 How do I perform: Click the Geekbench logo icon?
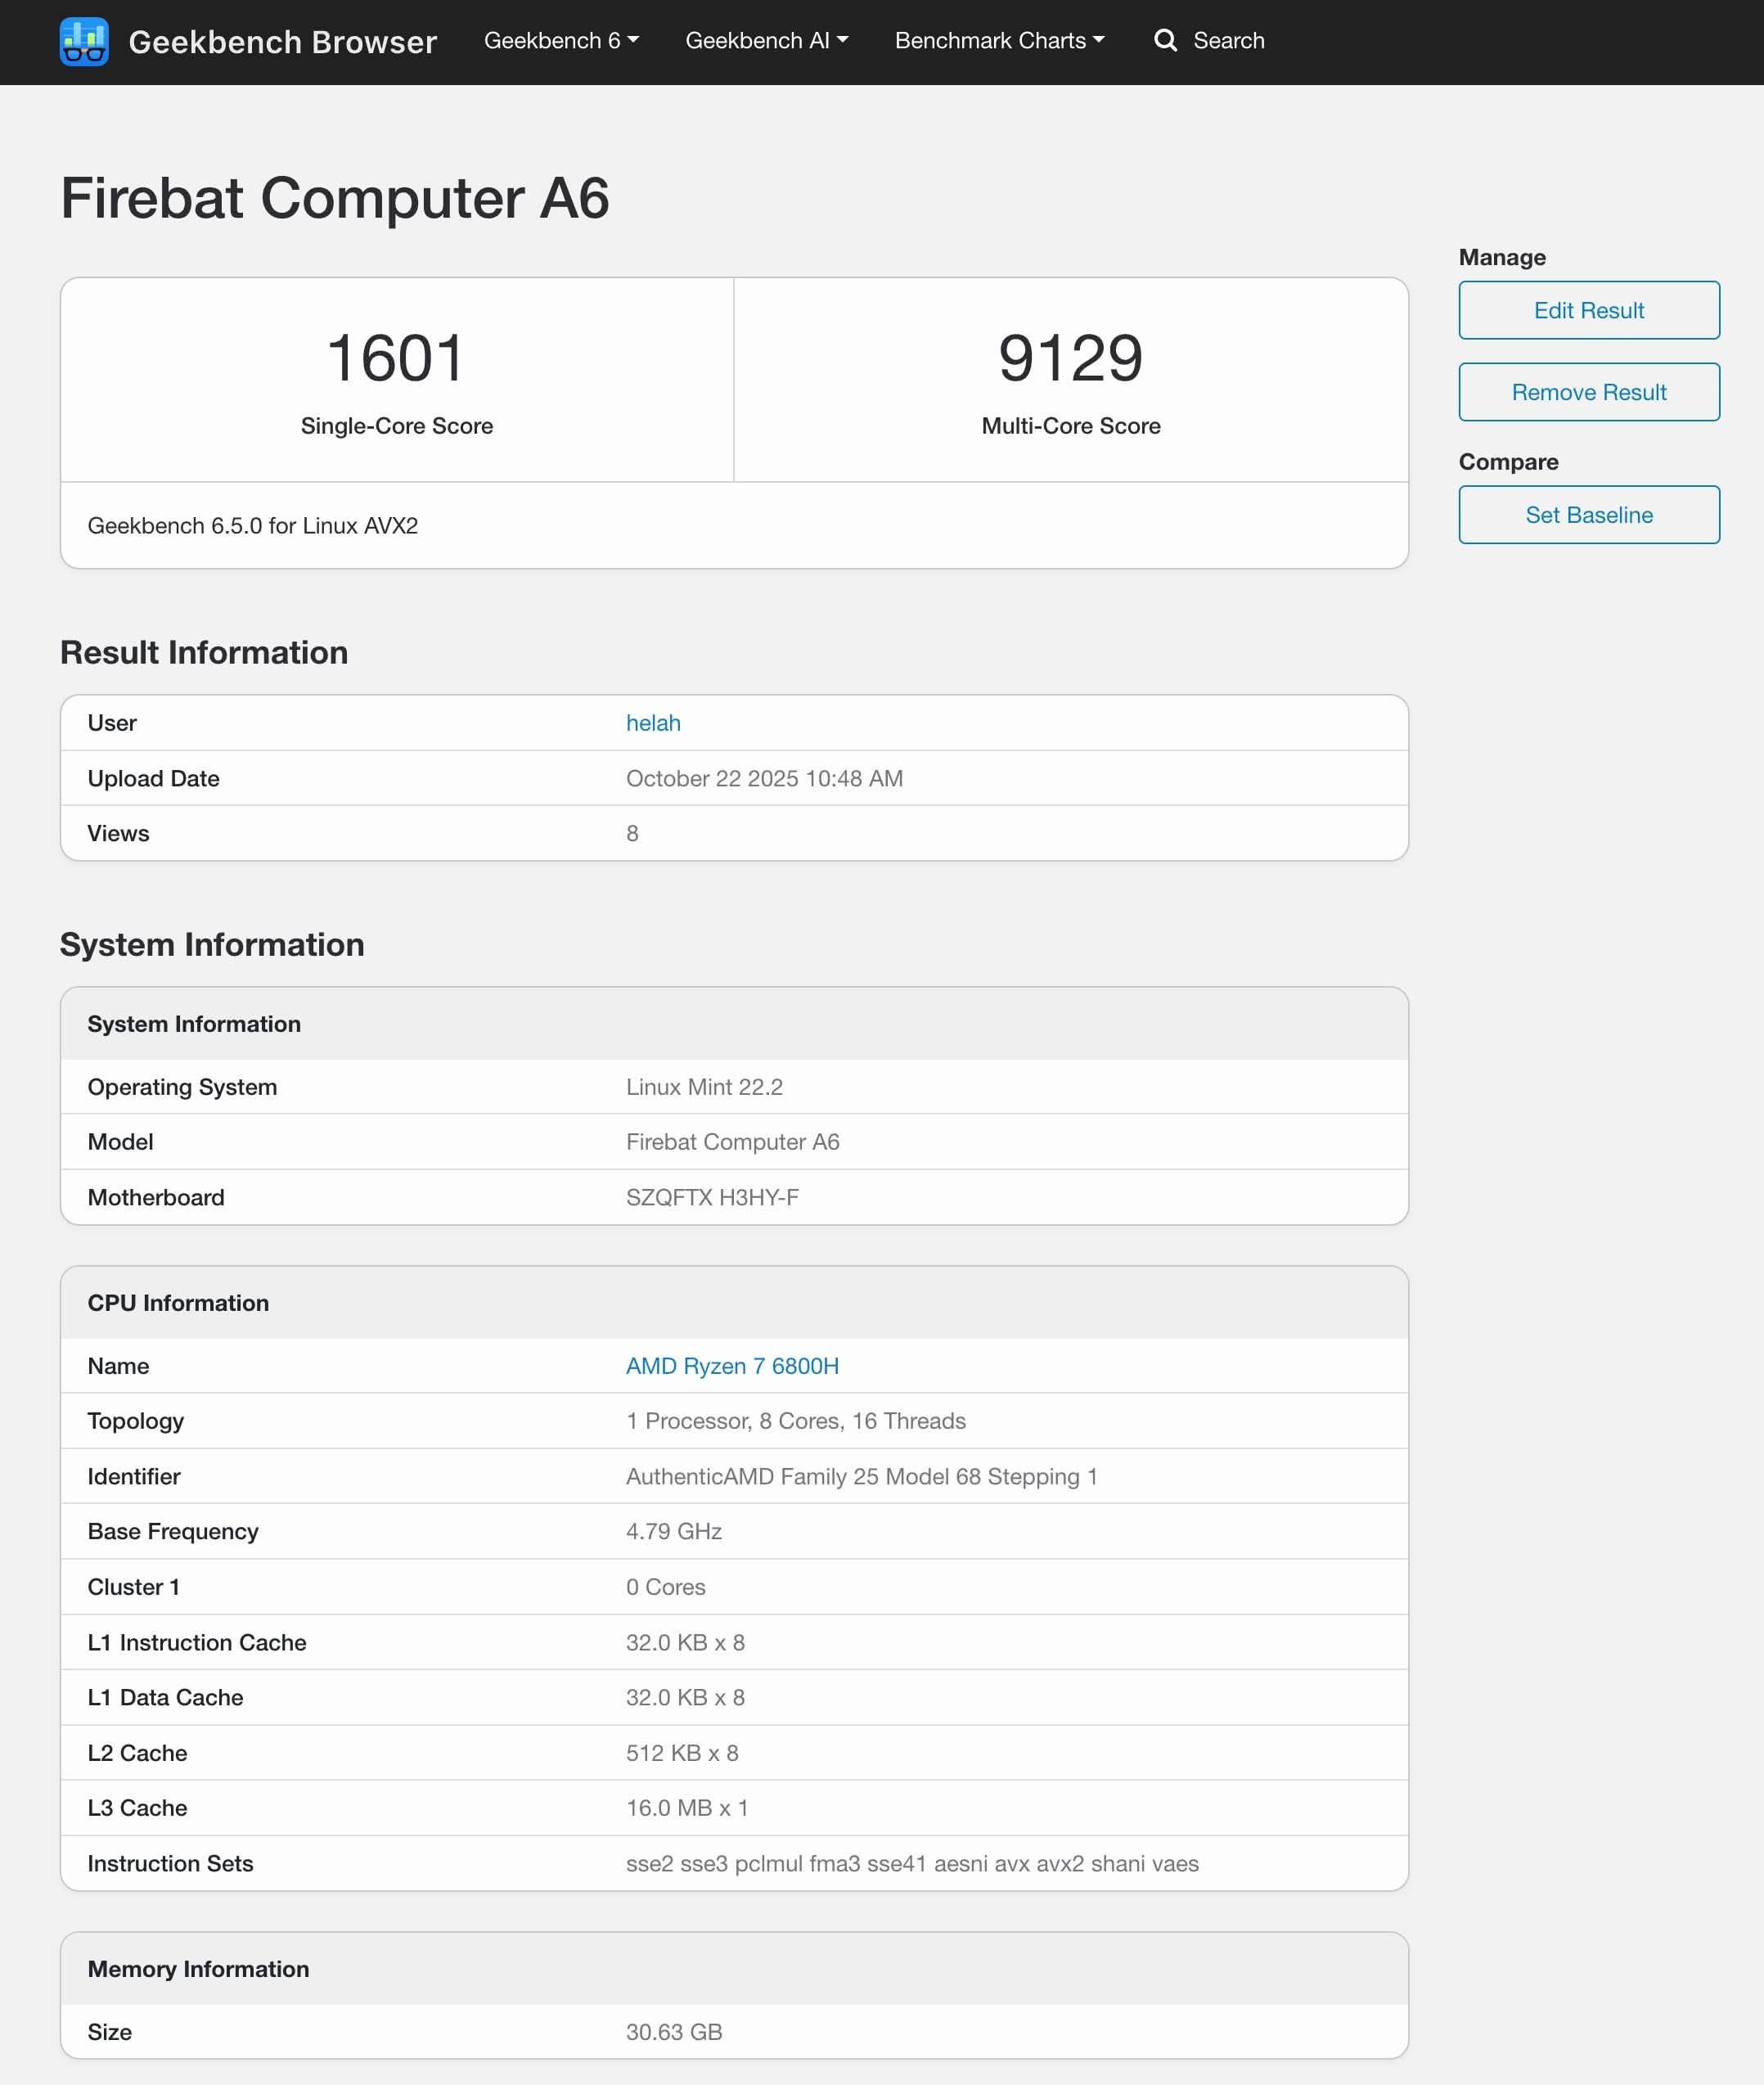84,41
